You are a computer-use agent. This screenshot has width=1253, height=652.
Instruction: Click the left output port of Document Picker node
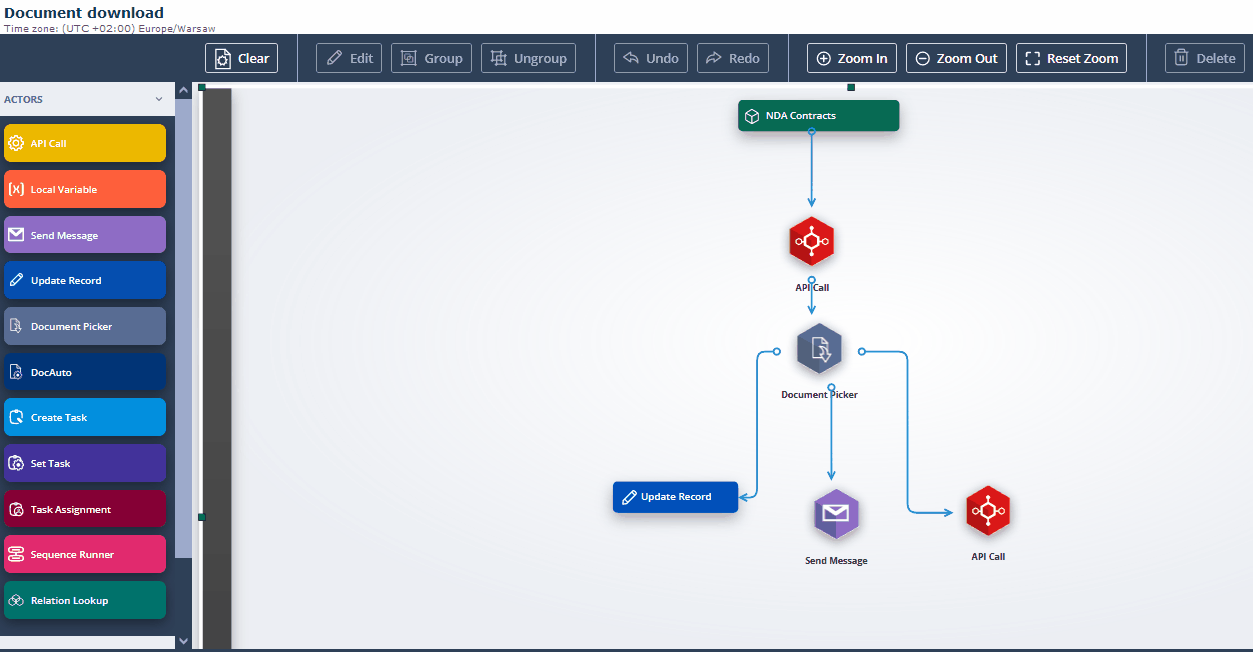[x=775, y=351]
